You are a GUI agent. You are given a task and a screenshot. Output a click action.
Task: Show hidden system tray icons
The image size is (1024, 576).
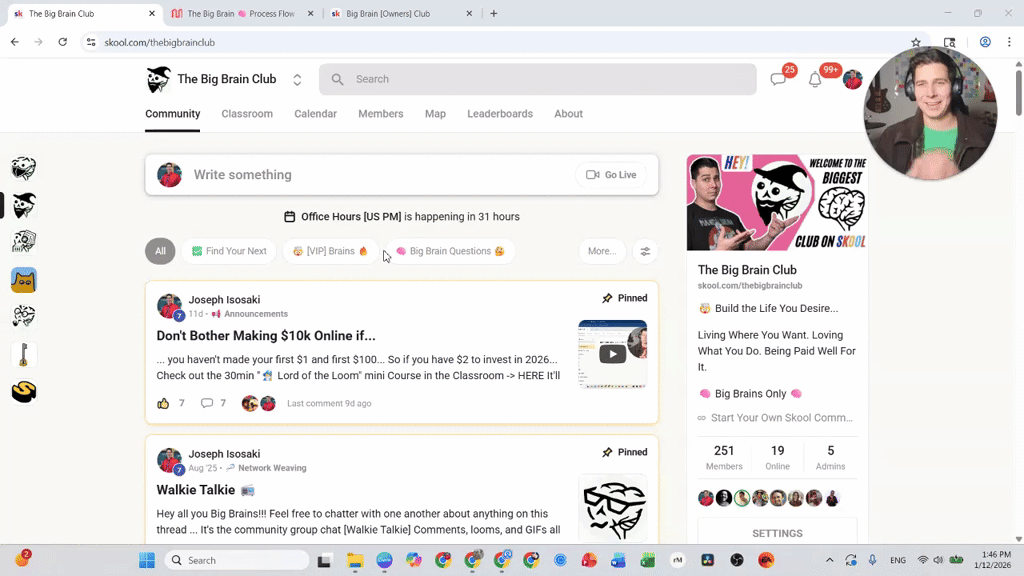pos(829,560)
